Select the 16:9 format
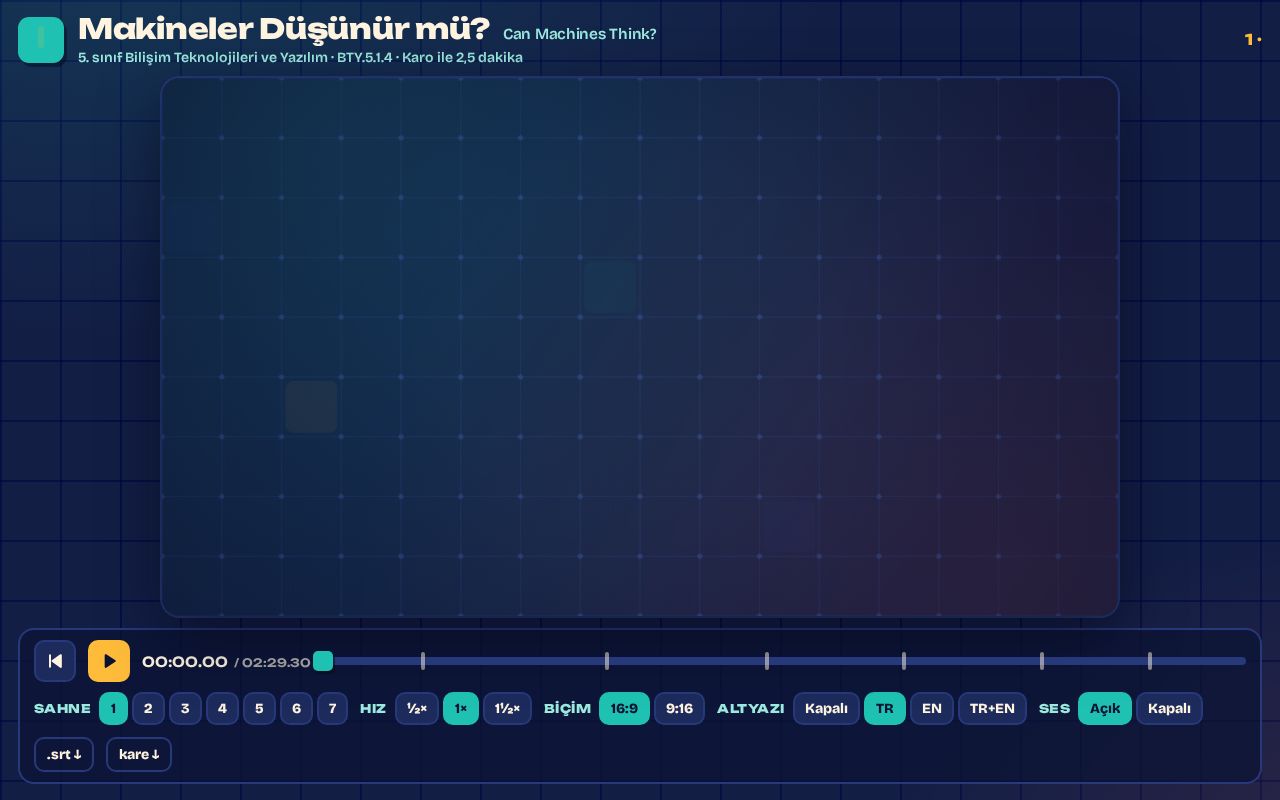This screenshot has height=800, width=1280. (x=624, y=708)
